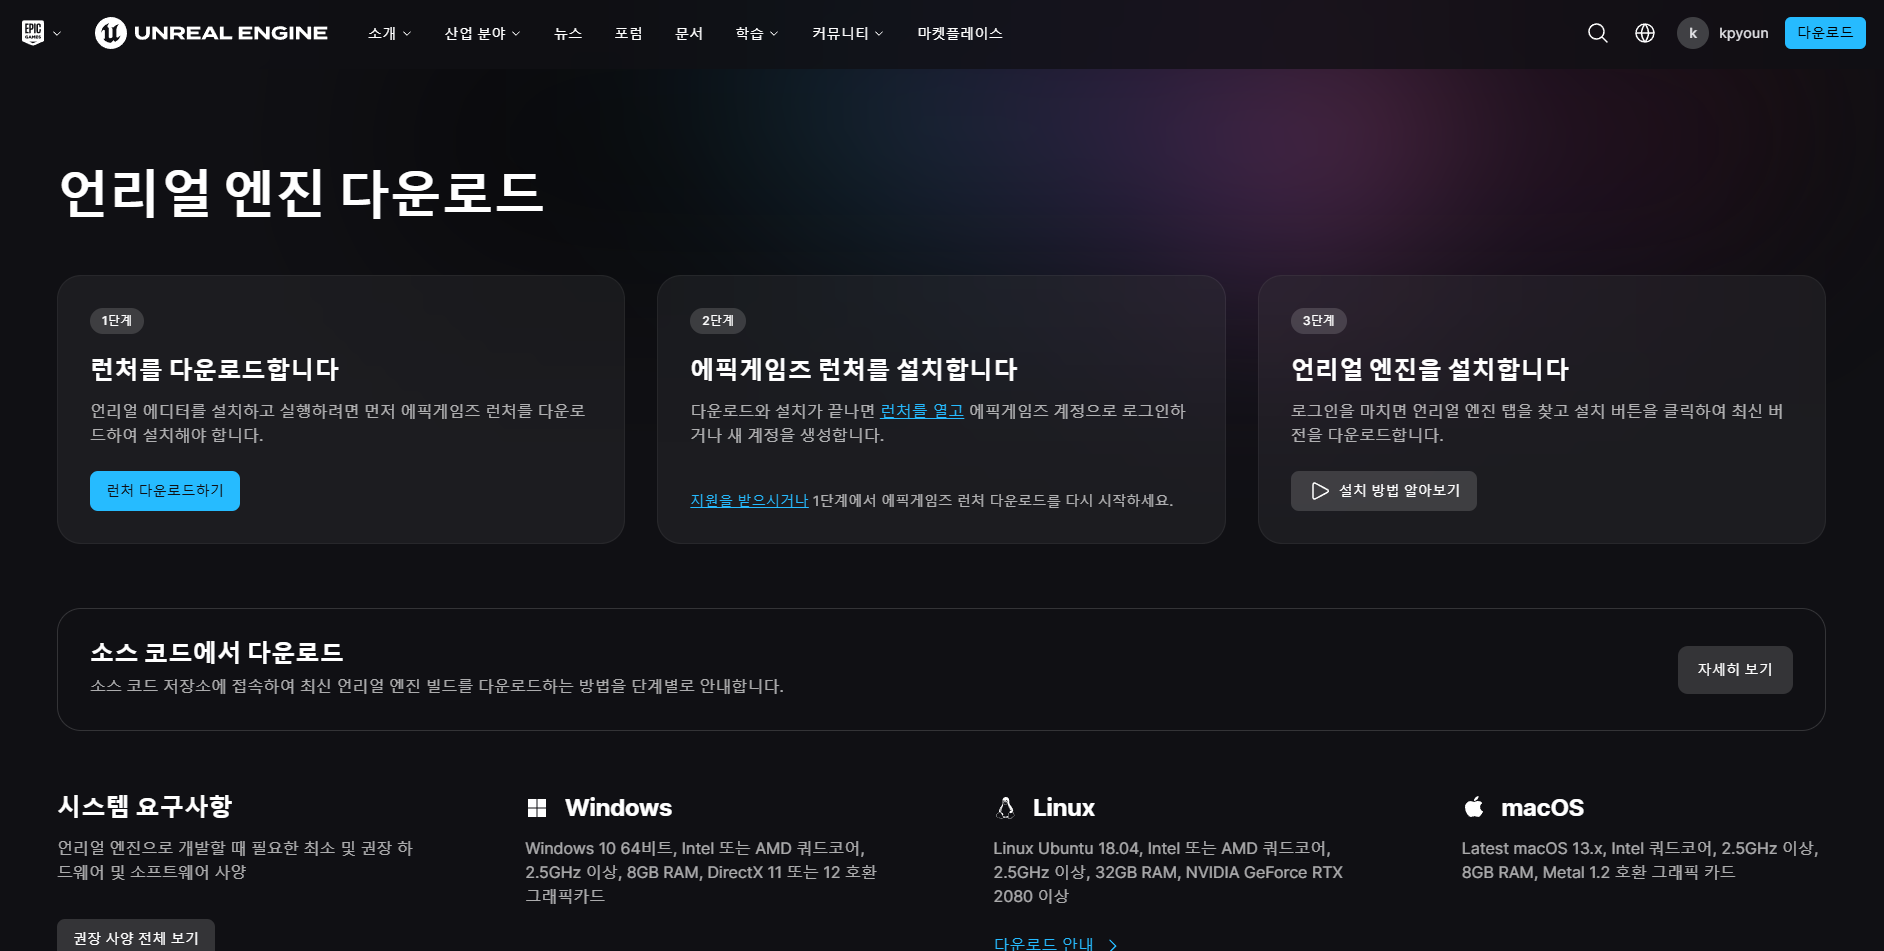Viewport: 1884px width, 951px height.
Task: Expand the chevron next to Epic Games logo
Action: pos(57,34)
